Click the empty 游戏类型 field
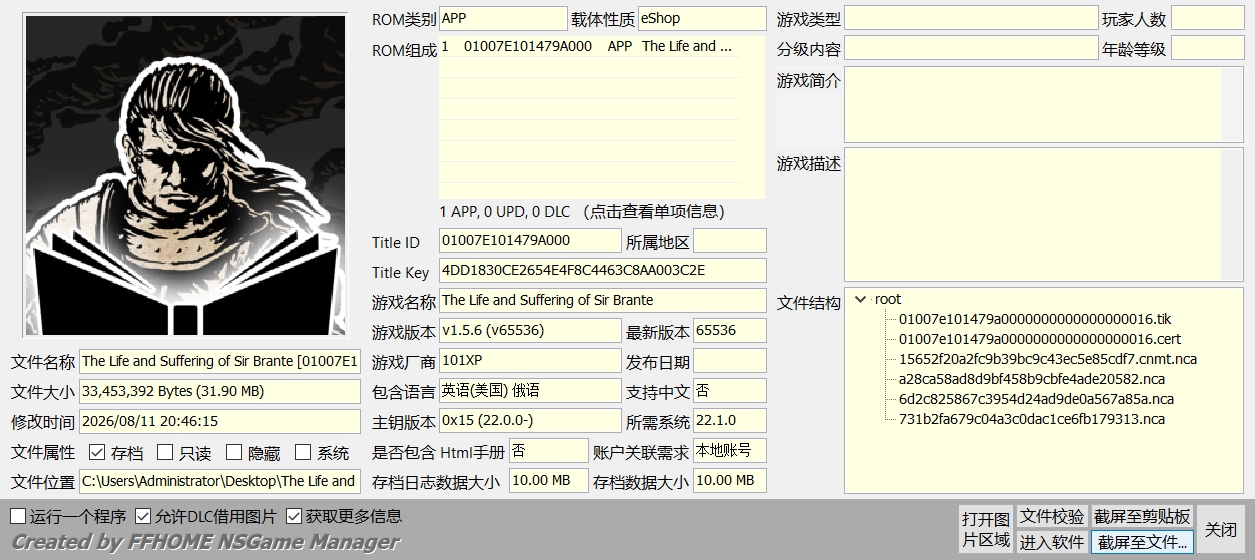This screenshot has width=1255, height=560. coord(971,18)
